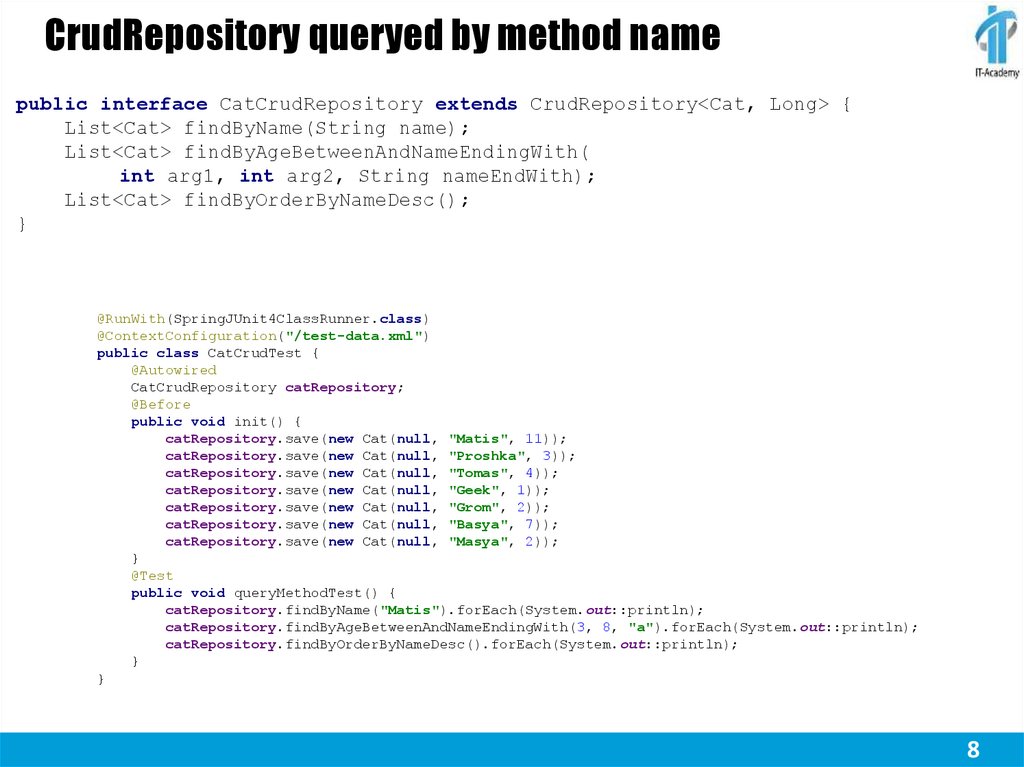Click the CatCrudRepository interface name
The height and width of the screenshot is (767, 1024).
point(318,104)
